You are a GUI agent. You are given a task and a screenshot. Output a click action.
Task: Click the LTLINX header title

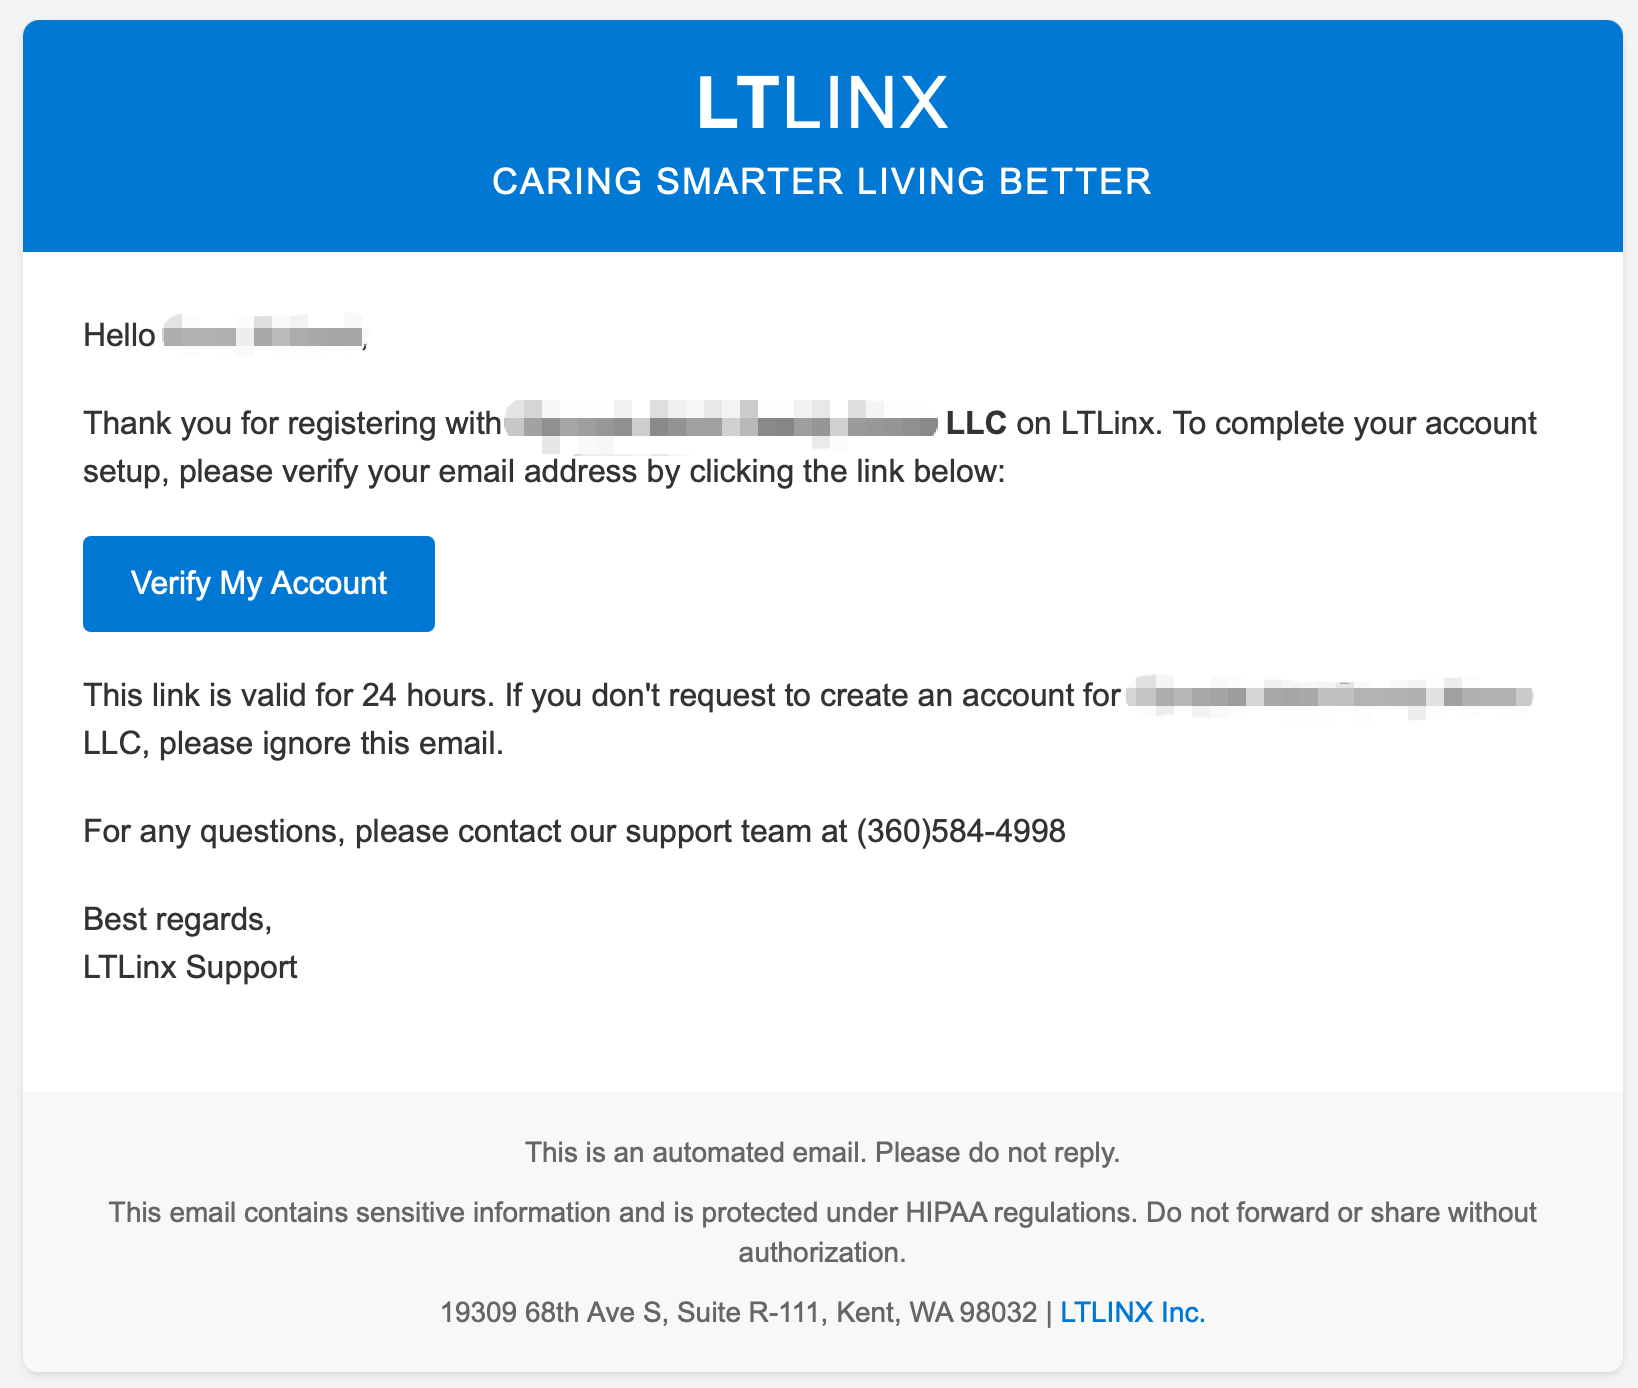[x=821, y=103]
